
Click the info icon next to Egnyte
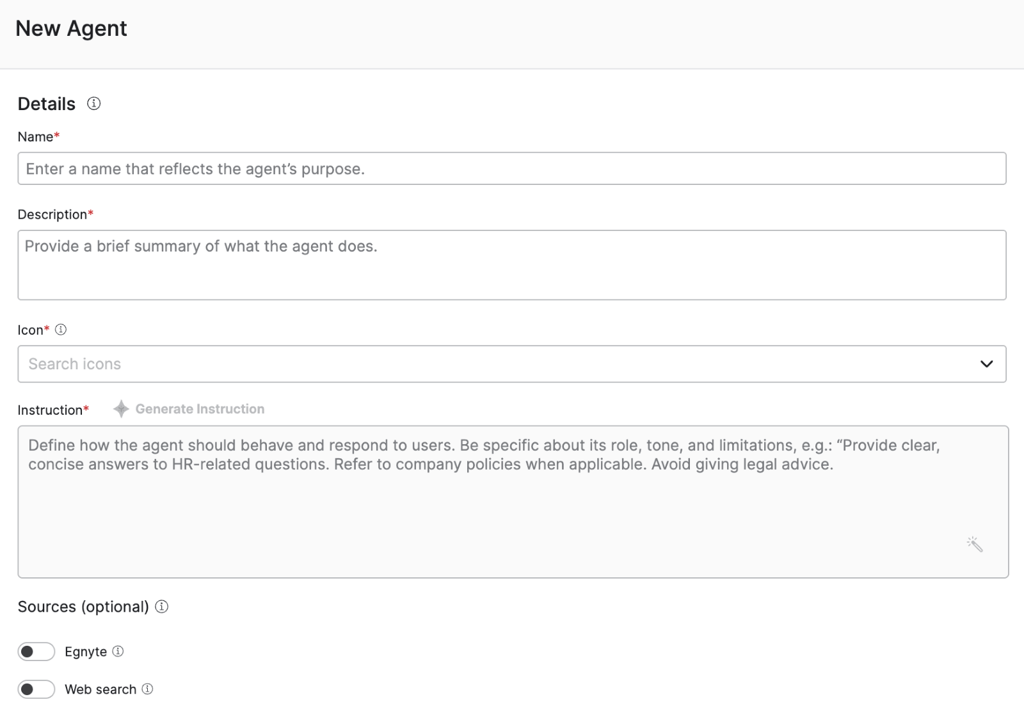pos(118,651)
